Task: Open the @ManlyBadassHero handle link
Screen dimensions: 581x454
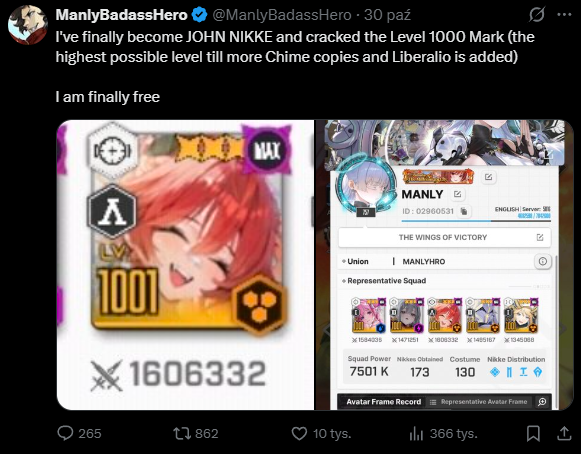Action: click(282, 15)
